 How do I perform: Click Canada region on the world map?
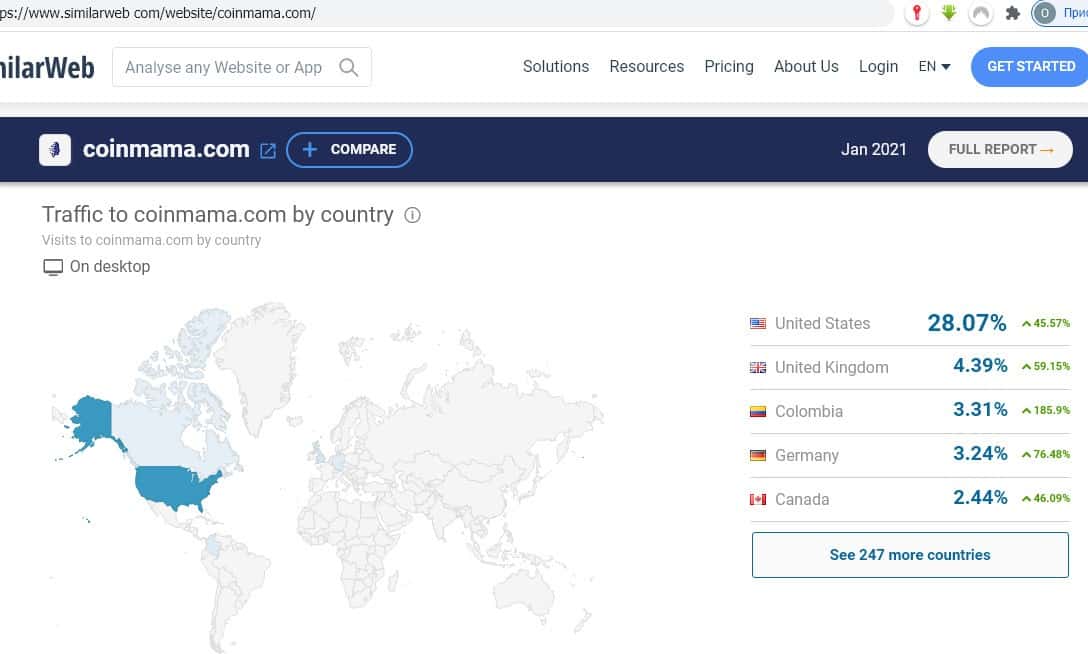pyautogui.click(x=156, y=431)
